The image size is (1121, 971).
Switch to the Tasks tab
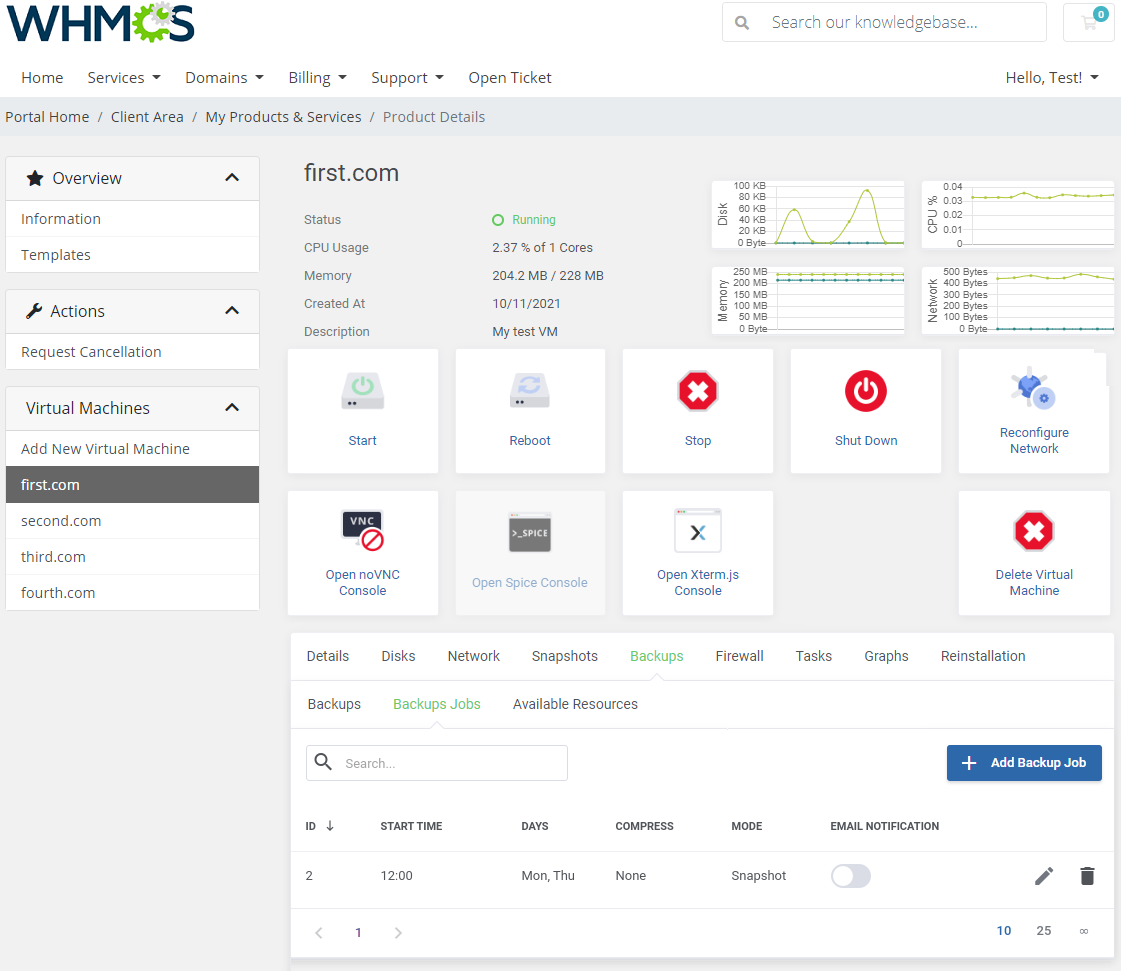(814, 656)
